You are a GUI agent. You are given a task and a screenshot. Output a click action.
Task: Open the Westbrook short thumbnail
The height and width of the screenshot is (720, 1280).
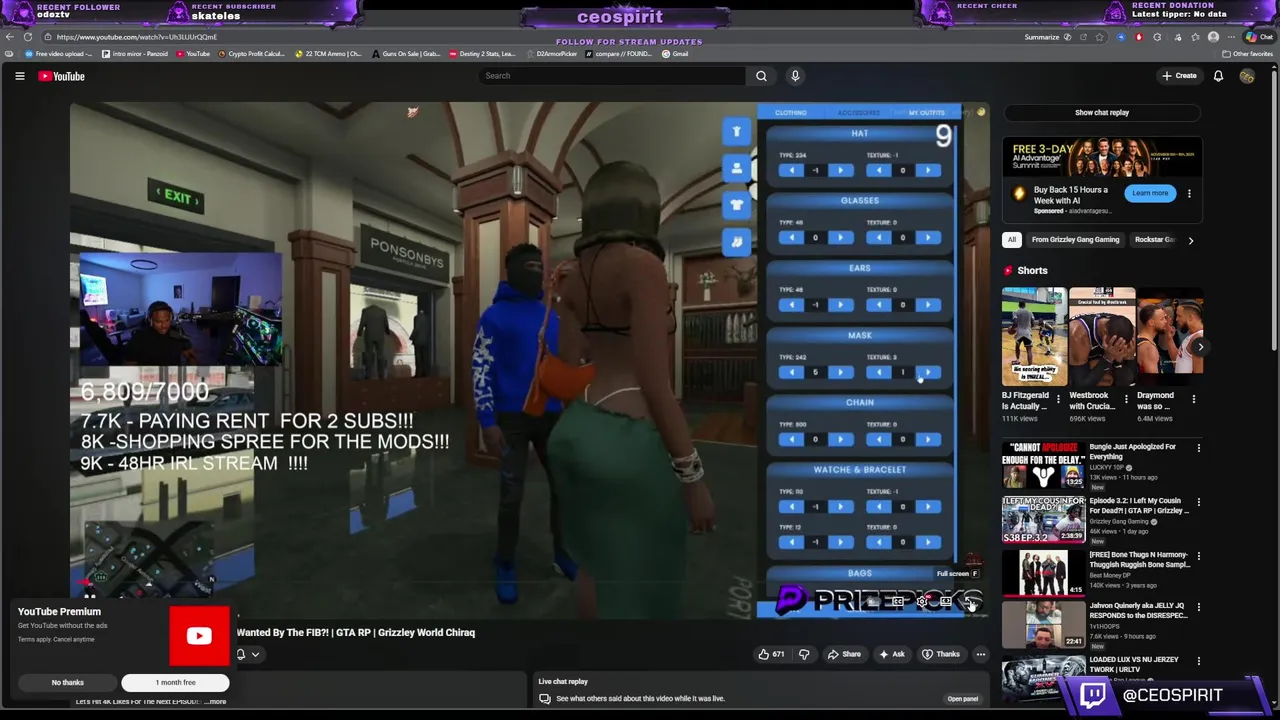[x=1102, y=337]
